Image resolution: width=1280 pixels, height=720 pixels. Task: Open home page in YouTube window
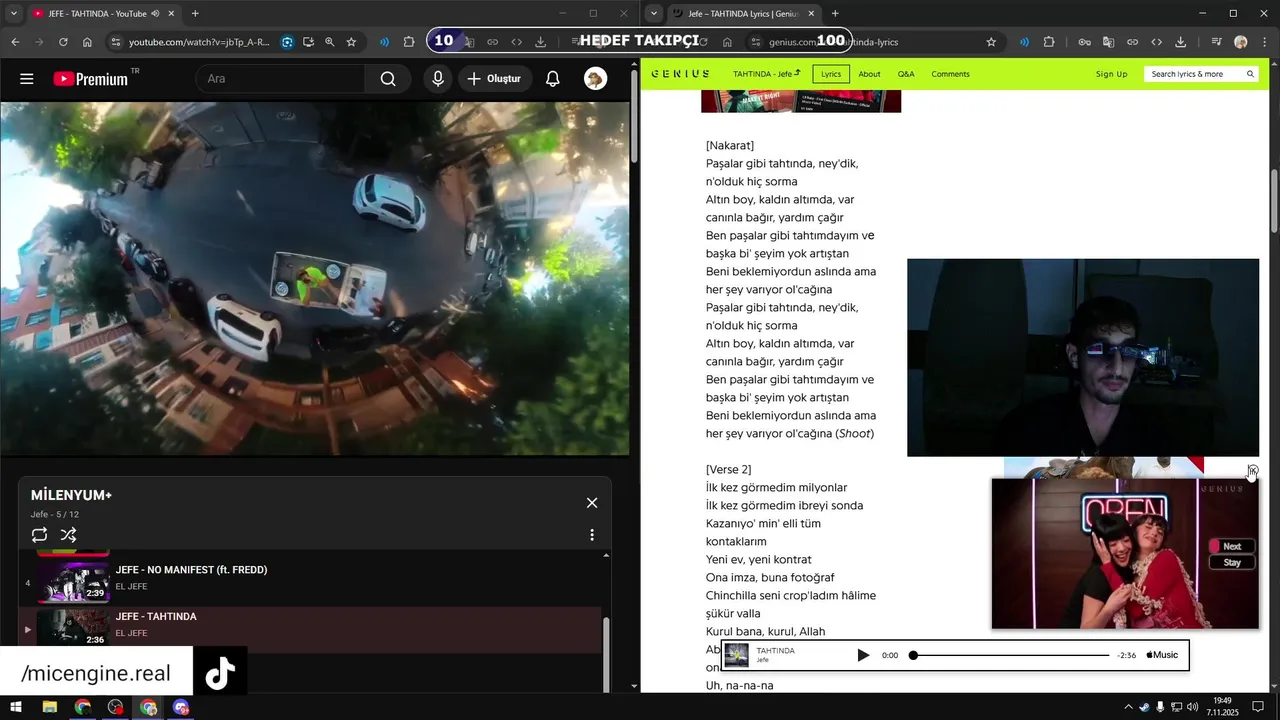click(87, 42)
